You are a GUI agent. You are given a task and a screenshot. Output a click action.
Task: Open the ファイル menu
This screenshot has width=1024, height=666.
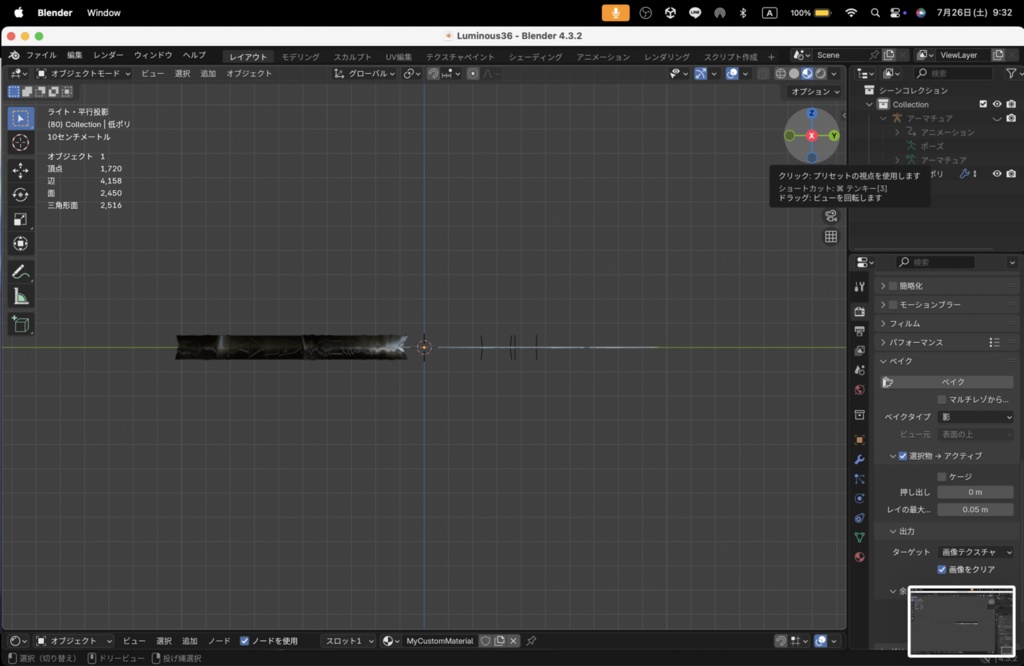[40, 56]
